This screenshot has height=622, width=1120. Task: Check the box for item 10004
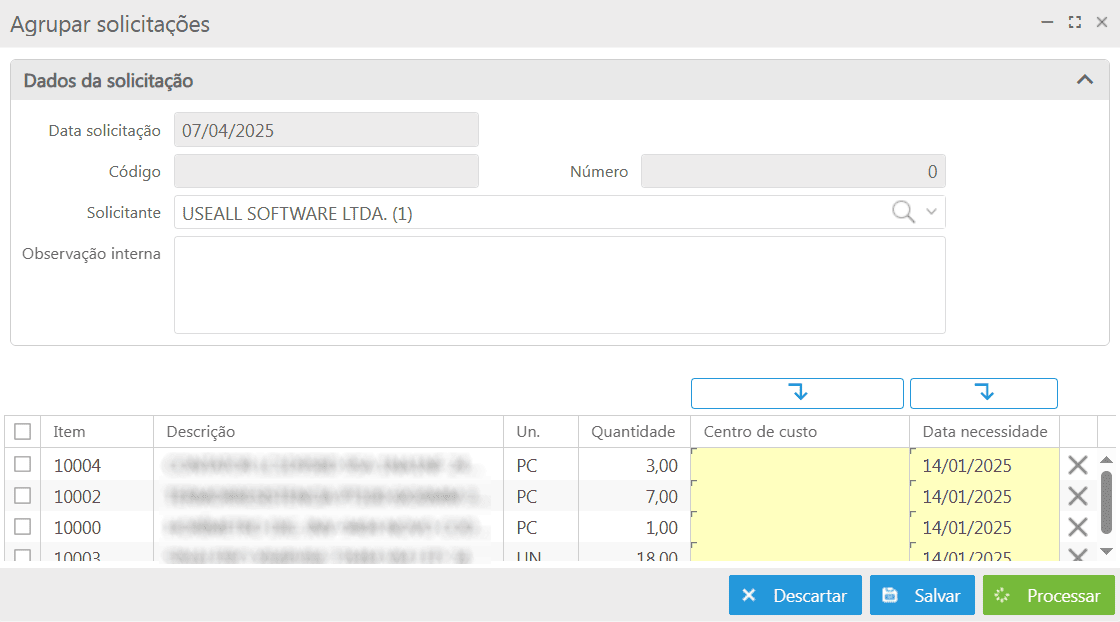click(22, 464)
